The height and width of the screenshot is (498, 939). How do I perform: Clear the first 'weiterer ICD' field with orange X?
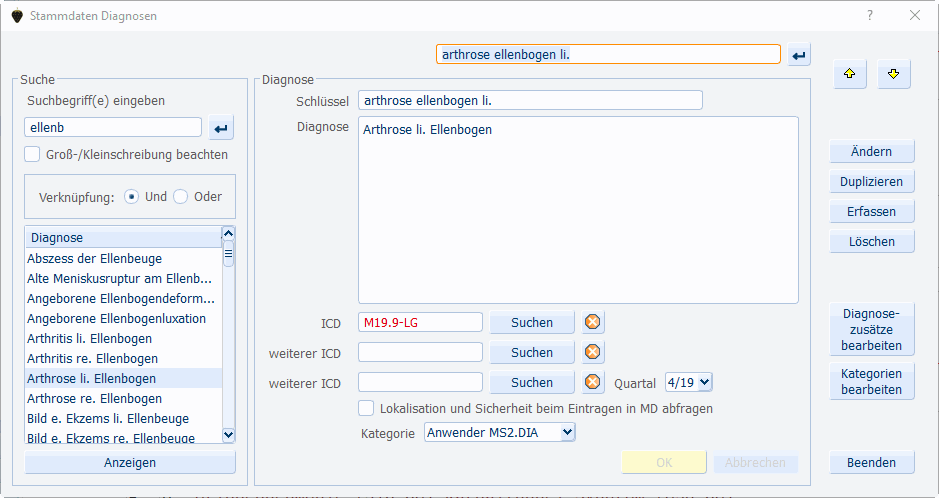[x=592, y=352]
